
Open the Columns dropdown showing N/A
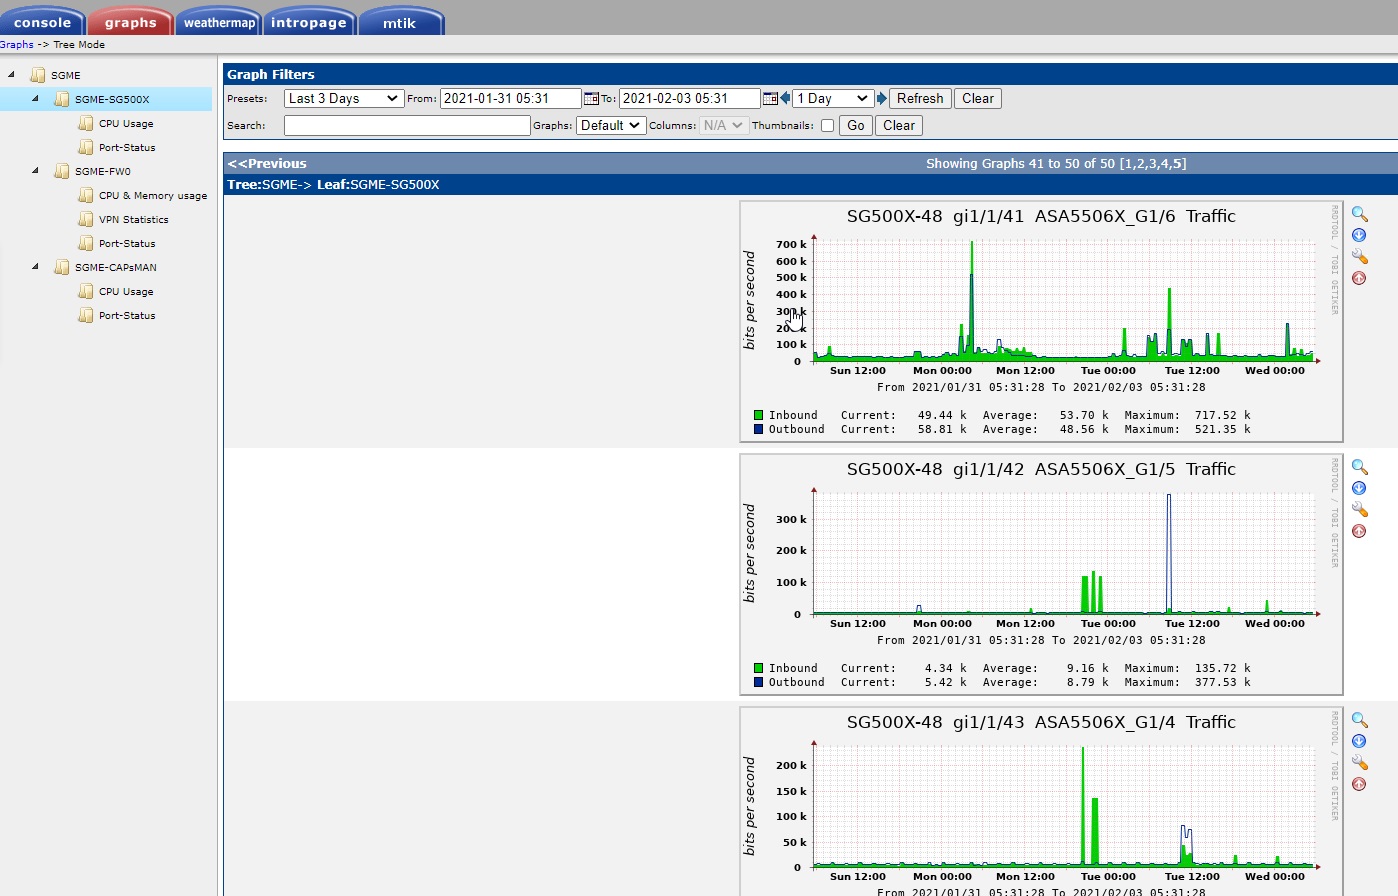723,125
